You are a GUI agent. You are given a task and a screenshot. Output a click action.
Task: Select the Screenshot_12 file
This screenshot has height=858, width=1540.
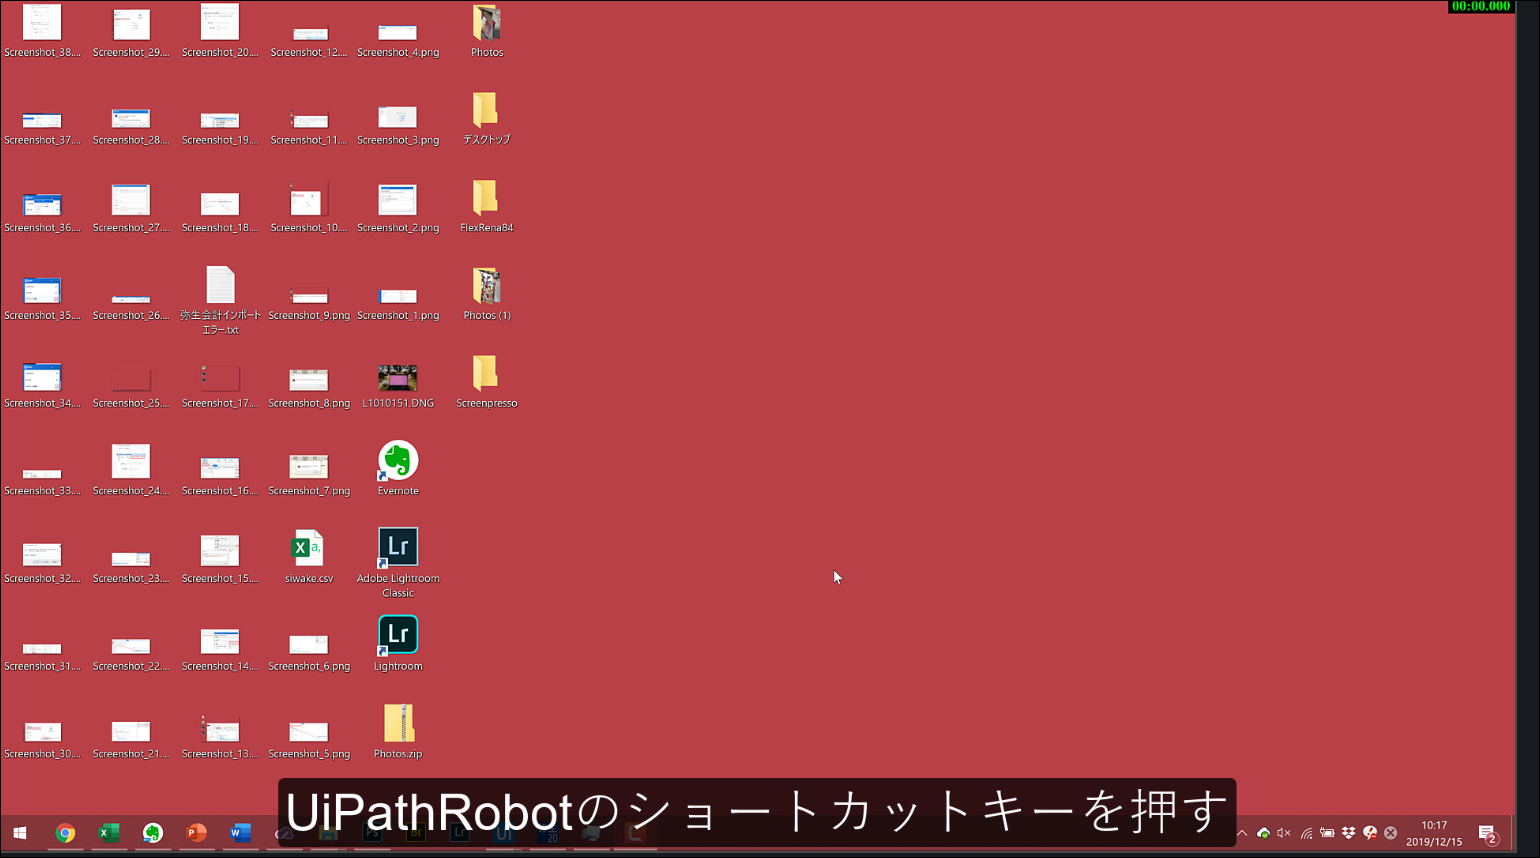click(x=309, y=40)
